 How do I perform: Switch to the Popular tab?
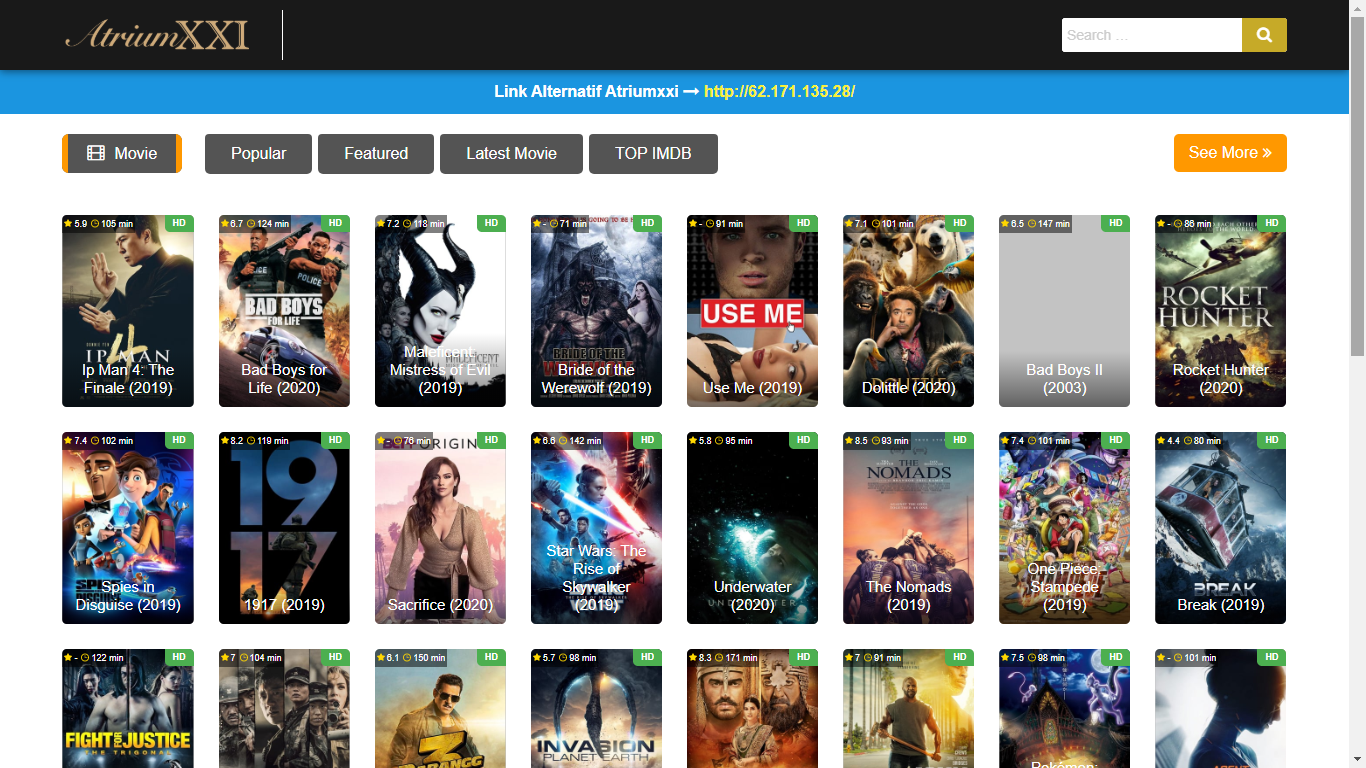point(258,153)
